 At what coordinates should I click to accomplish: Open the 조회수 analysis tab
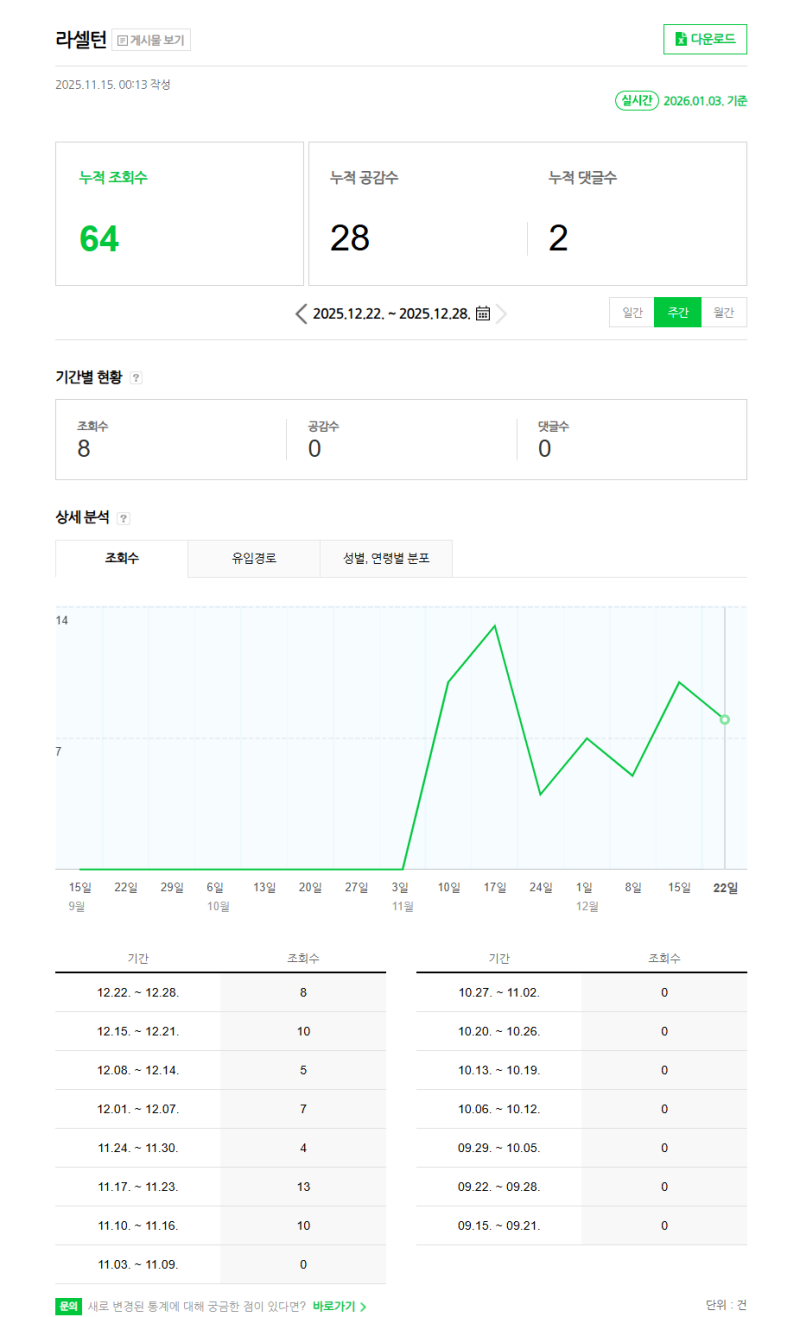(x=122, y=559)
